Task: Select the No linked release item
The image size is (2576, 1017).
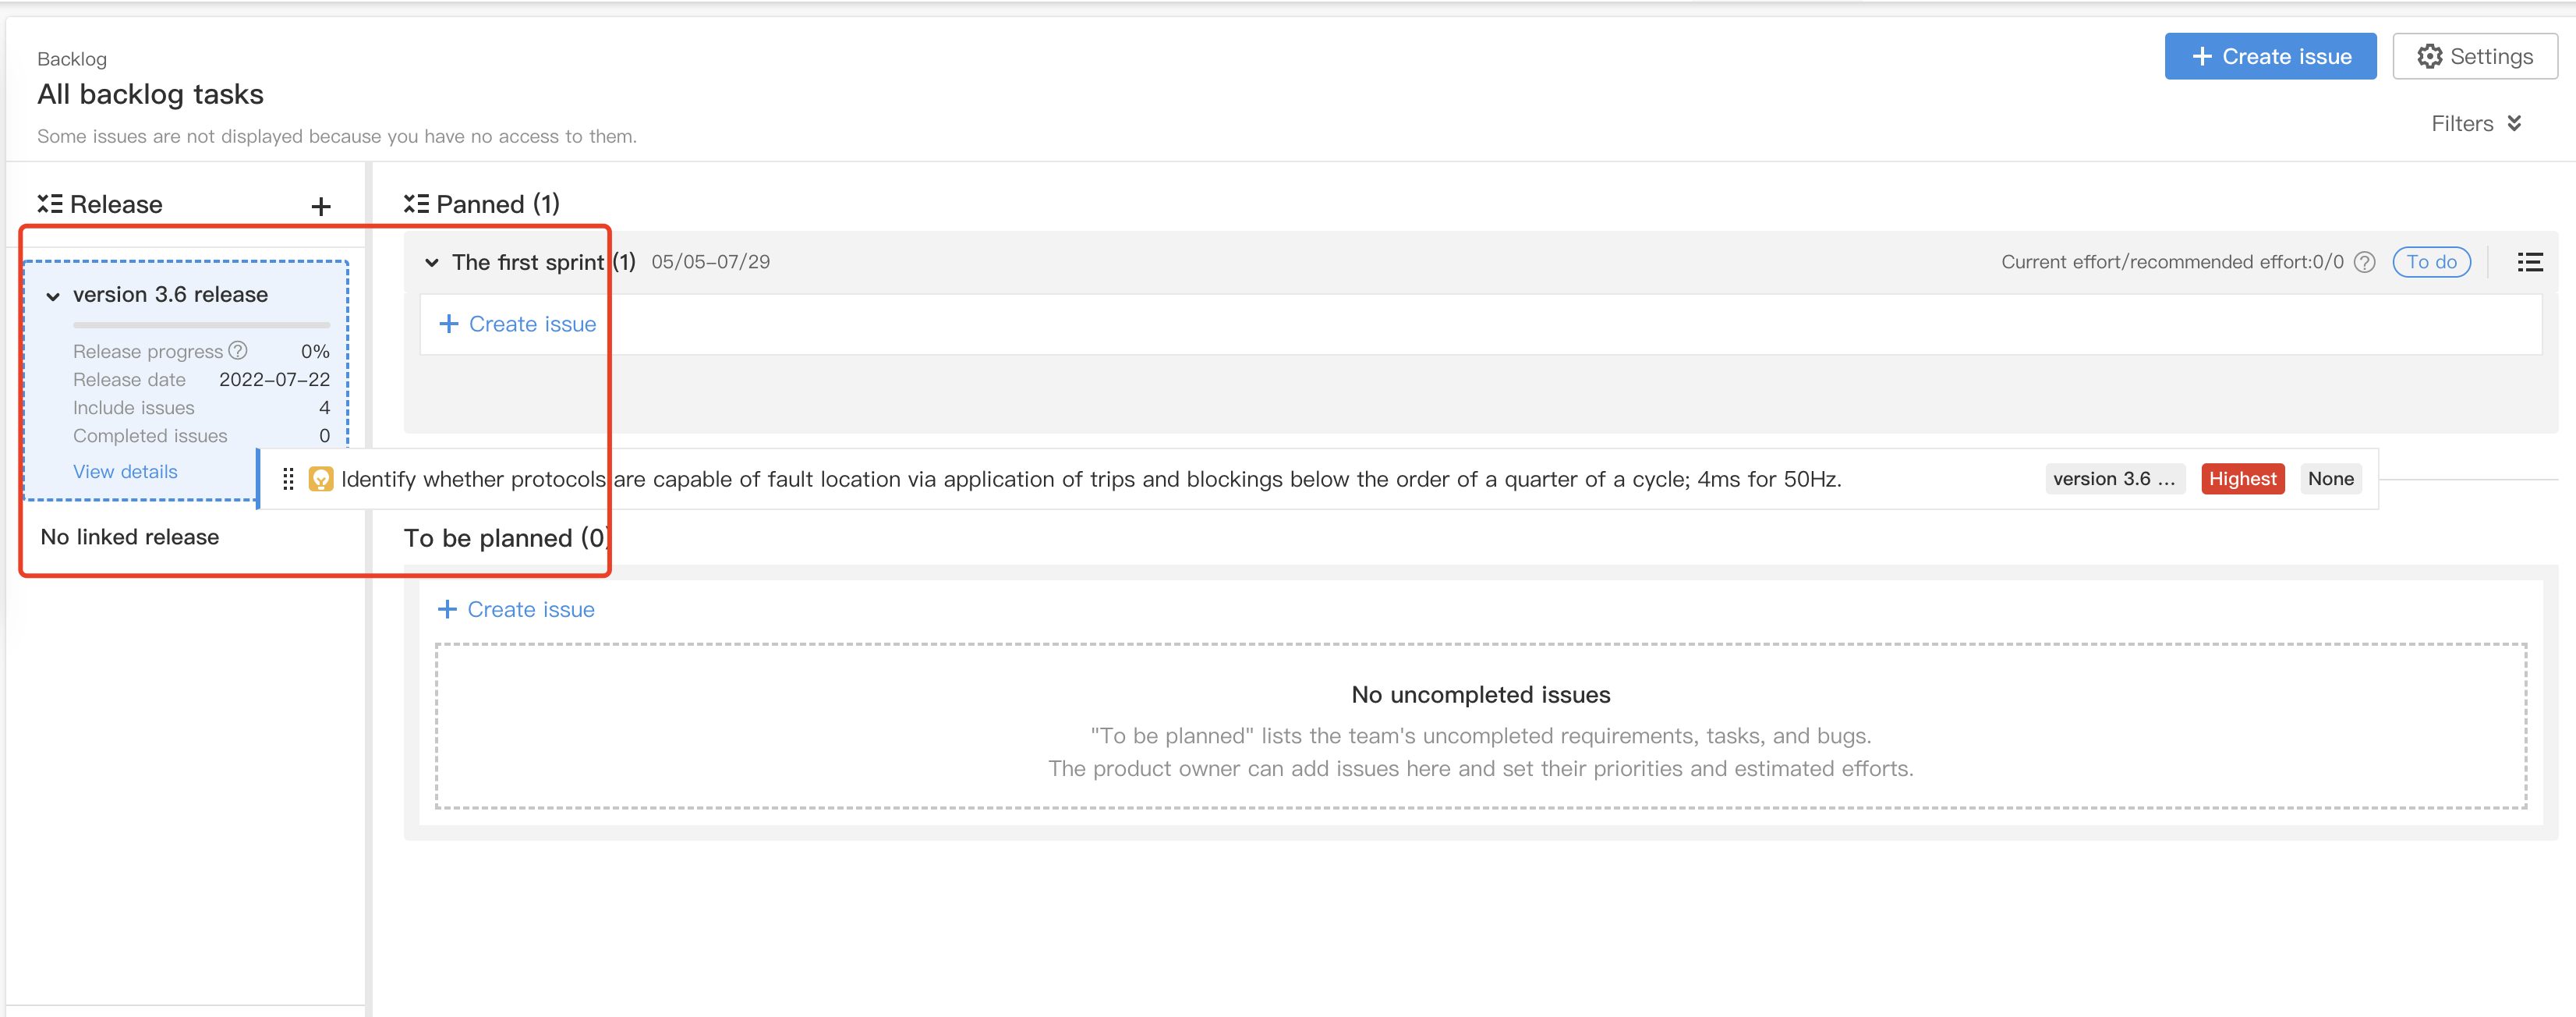Action: click(130, 537)
